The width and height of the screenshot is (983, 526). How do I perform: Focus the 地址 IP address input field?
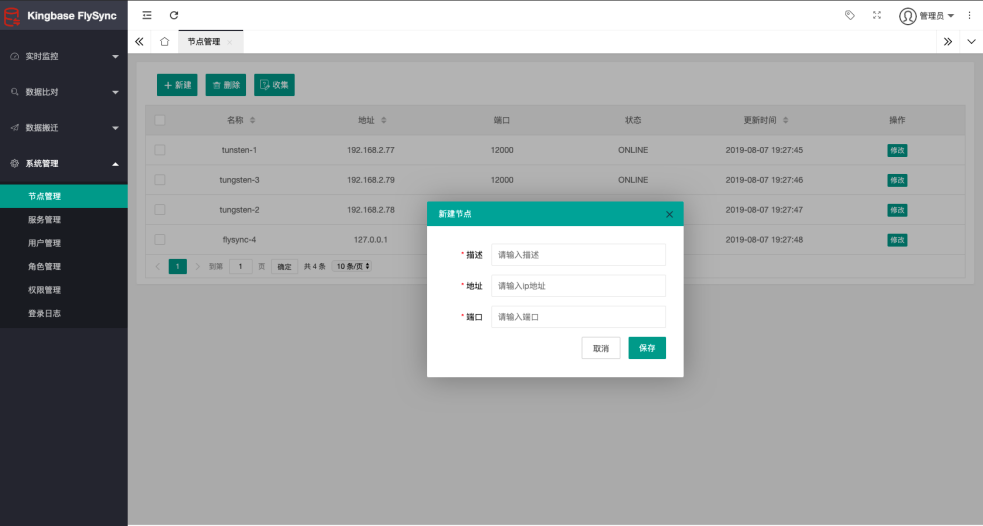[578, 286]
